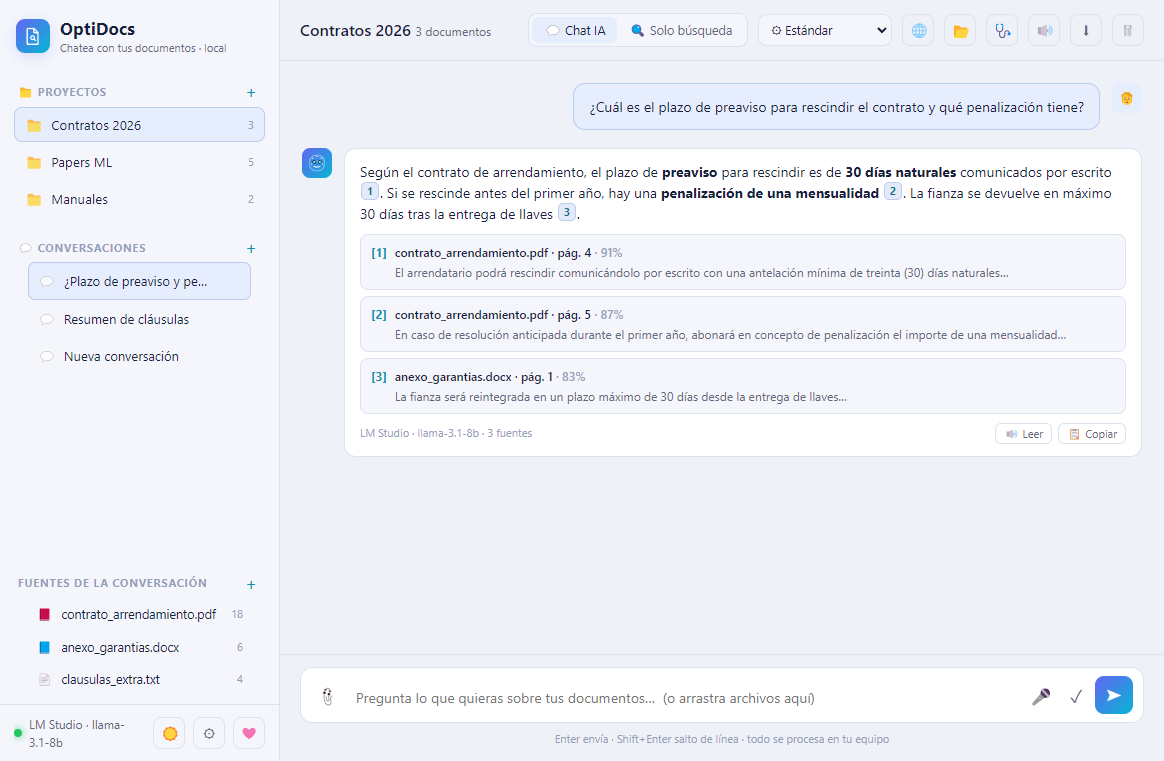Open the Papers ML project

140,162
